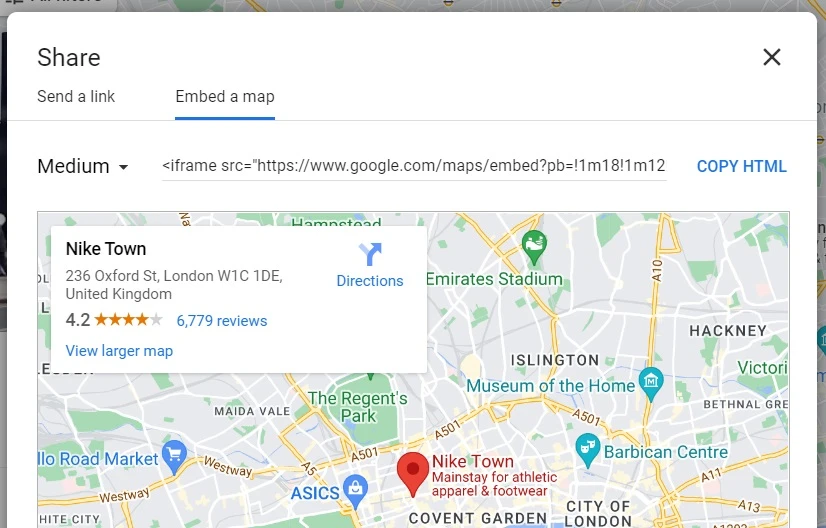Click the Directions arrow icon
The image size is (826, 528).
tap(370, 254)
